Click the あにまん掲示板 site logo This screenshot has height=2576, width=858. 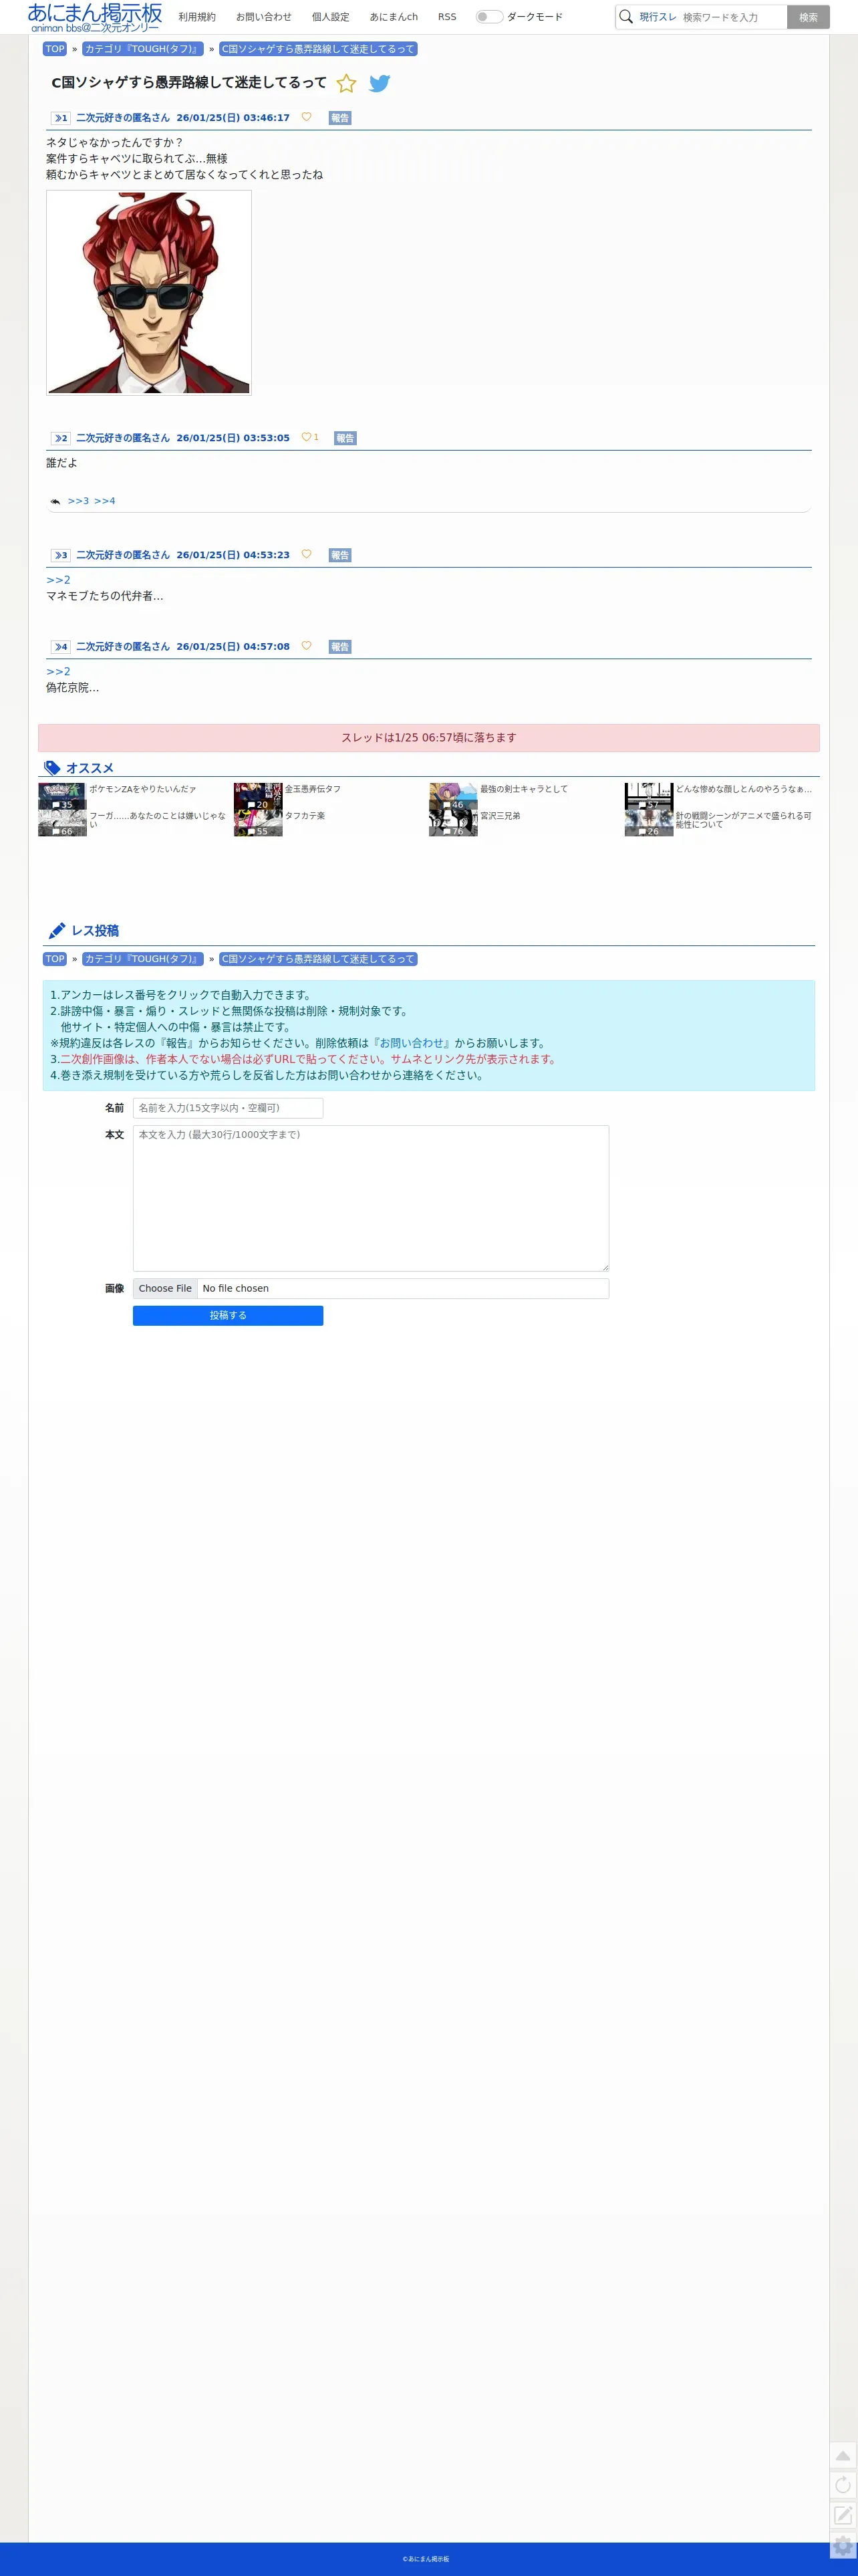click(x=95, y=17)
